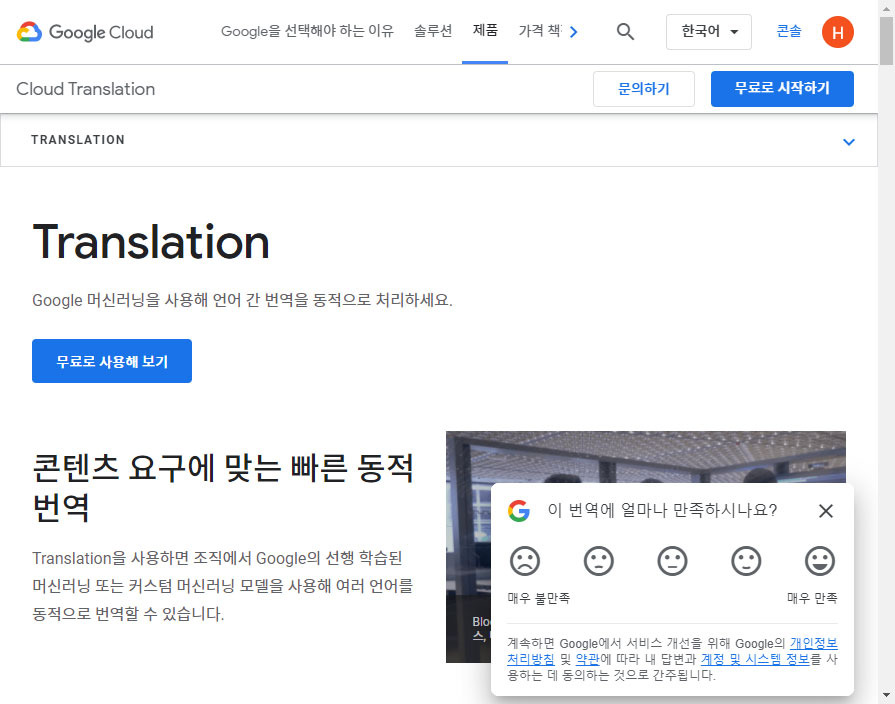Click the 문의하기 button
Viewport: 895px width, 704px height.
point(643,89)
